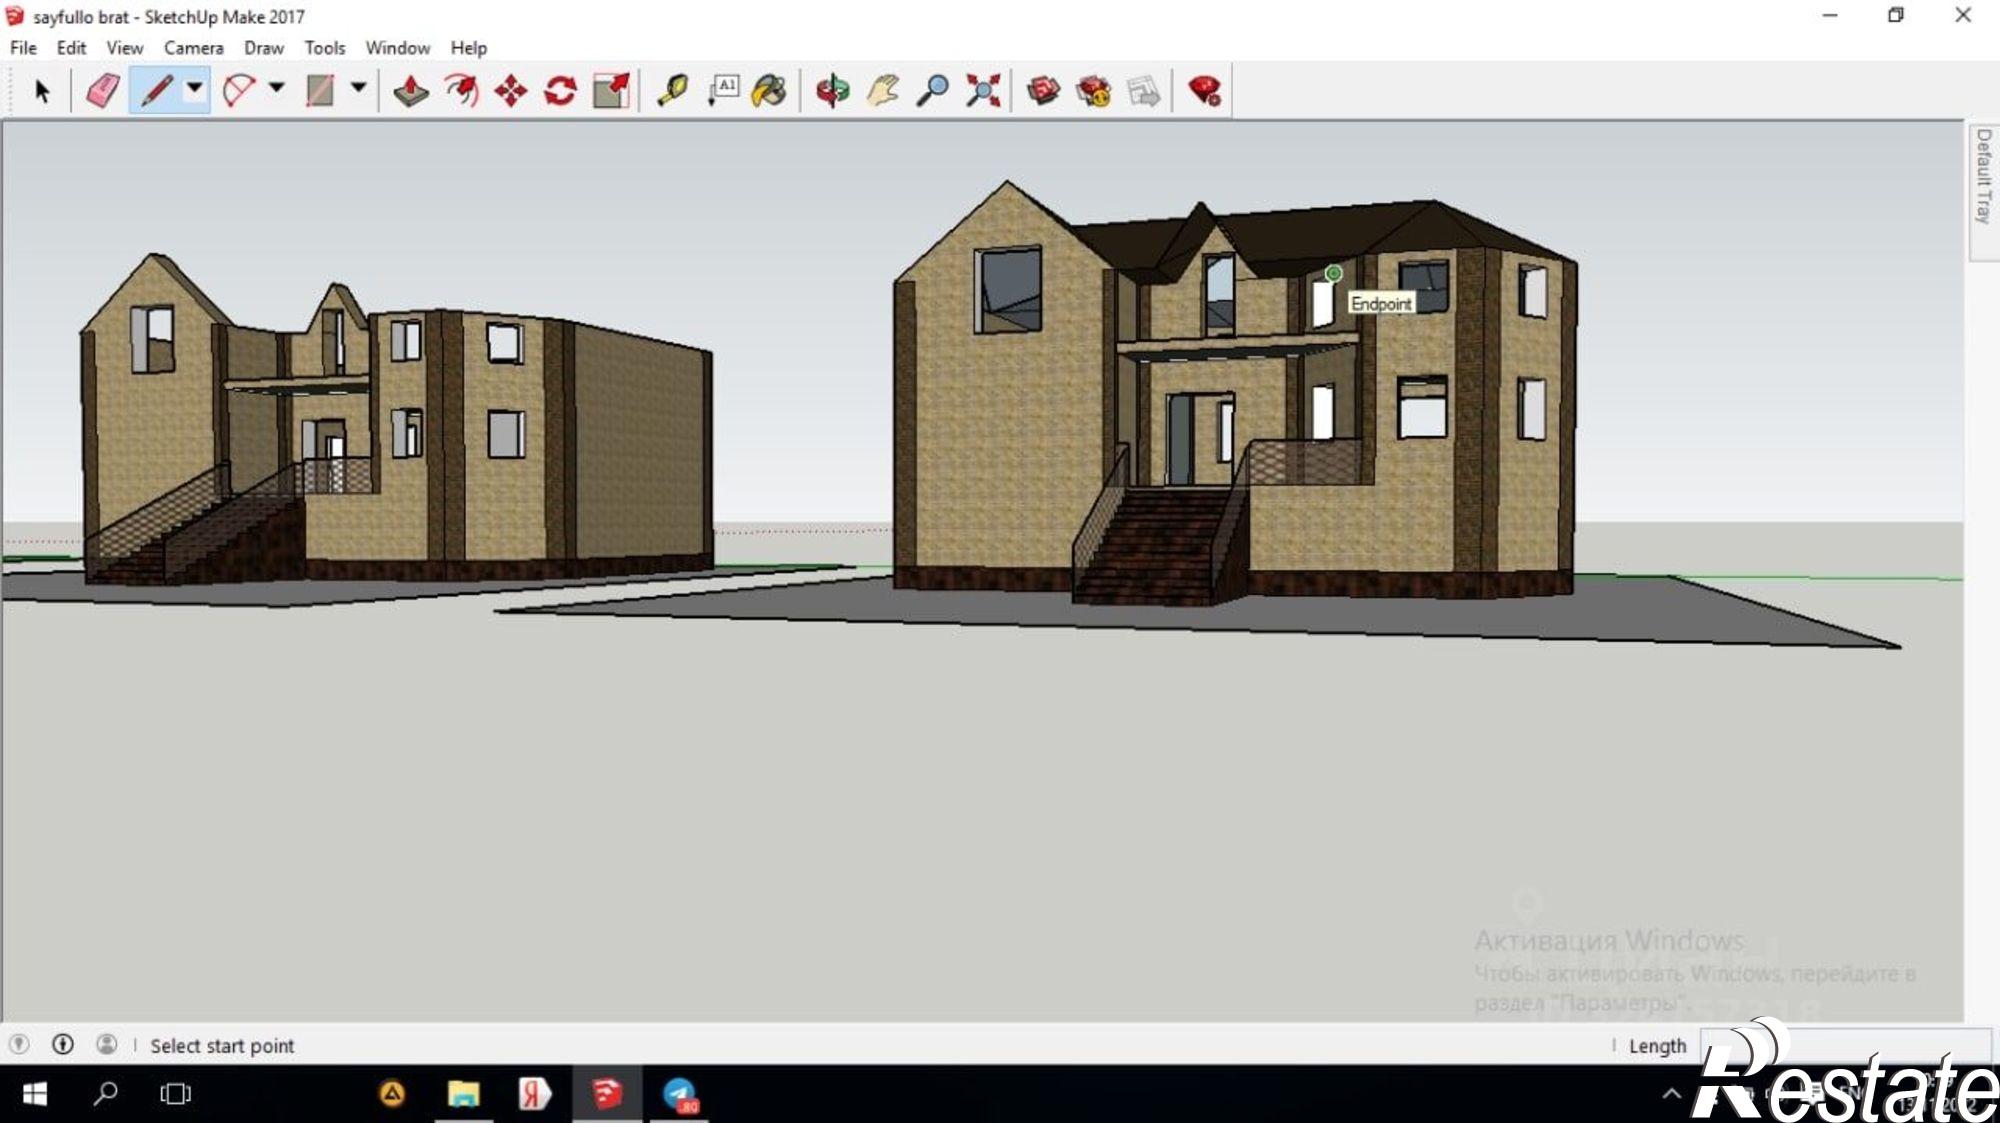This screenshot has width=2000, height=1123.
Task: Pick the Tape Measure tool
Action: (x=672, y=91)
